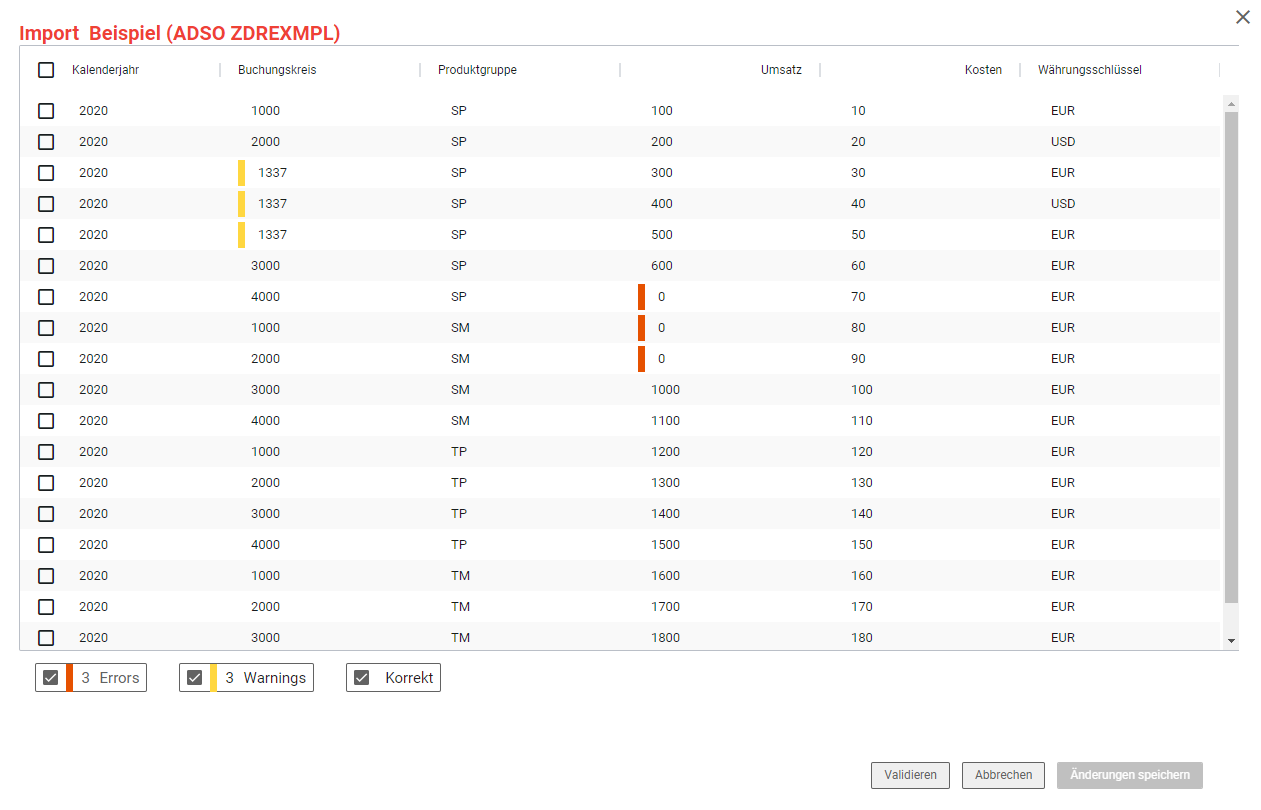Click the Import Beispiel (ADSO ZDREXMPL) title

pyautogui.click(x=180, y=33)
